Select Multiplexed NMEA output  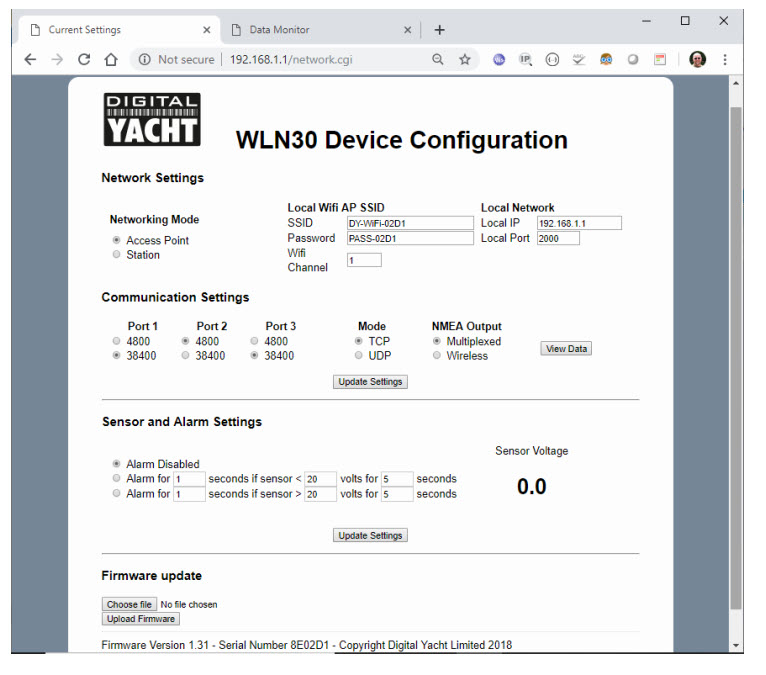[x=437, y=341]
